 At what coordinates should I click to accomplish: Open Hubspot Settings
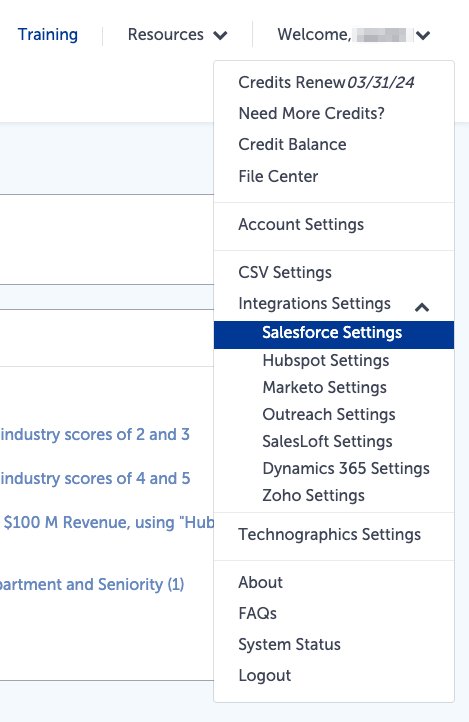pos(326,361)
